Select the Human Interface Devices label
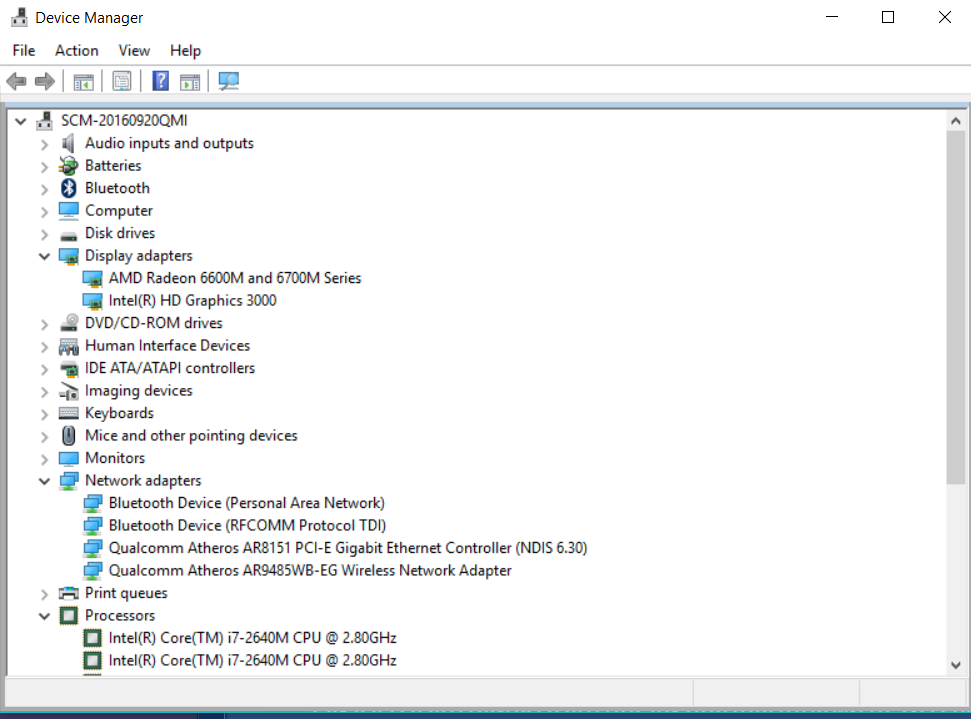 point(167,345)
